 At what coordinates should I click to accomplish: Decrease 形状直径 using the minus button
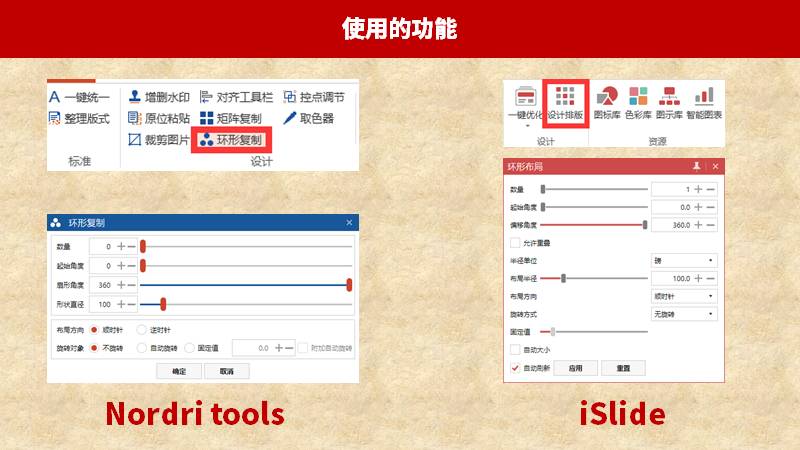tap(132, 304)
